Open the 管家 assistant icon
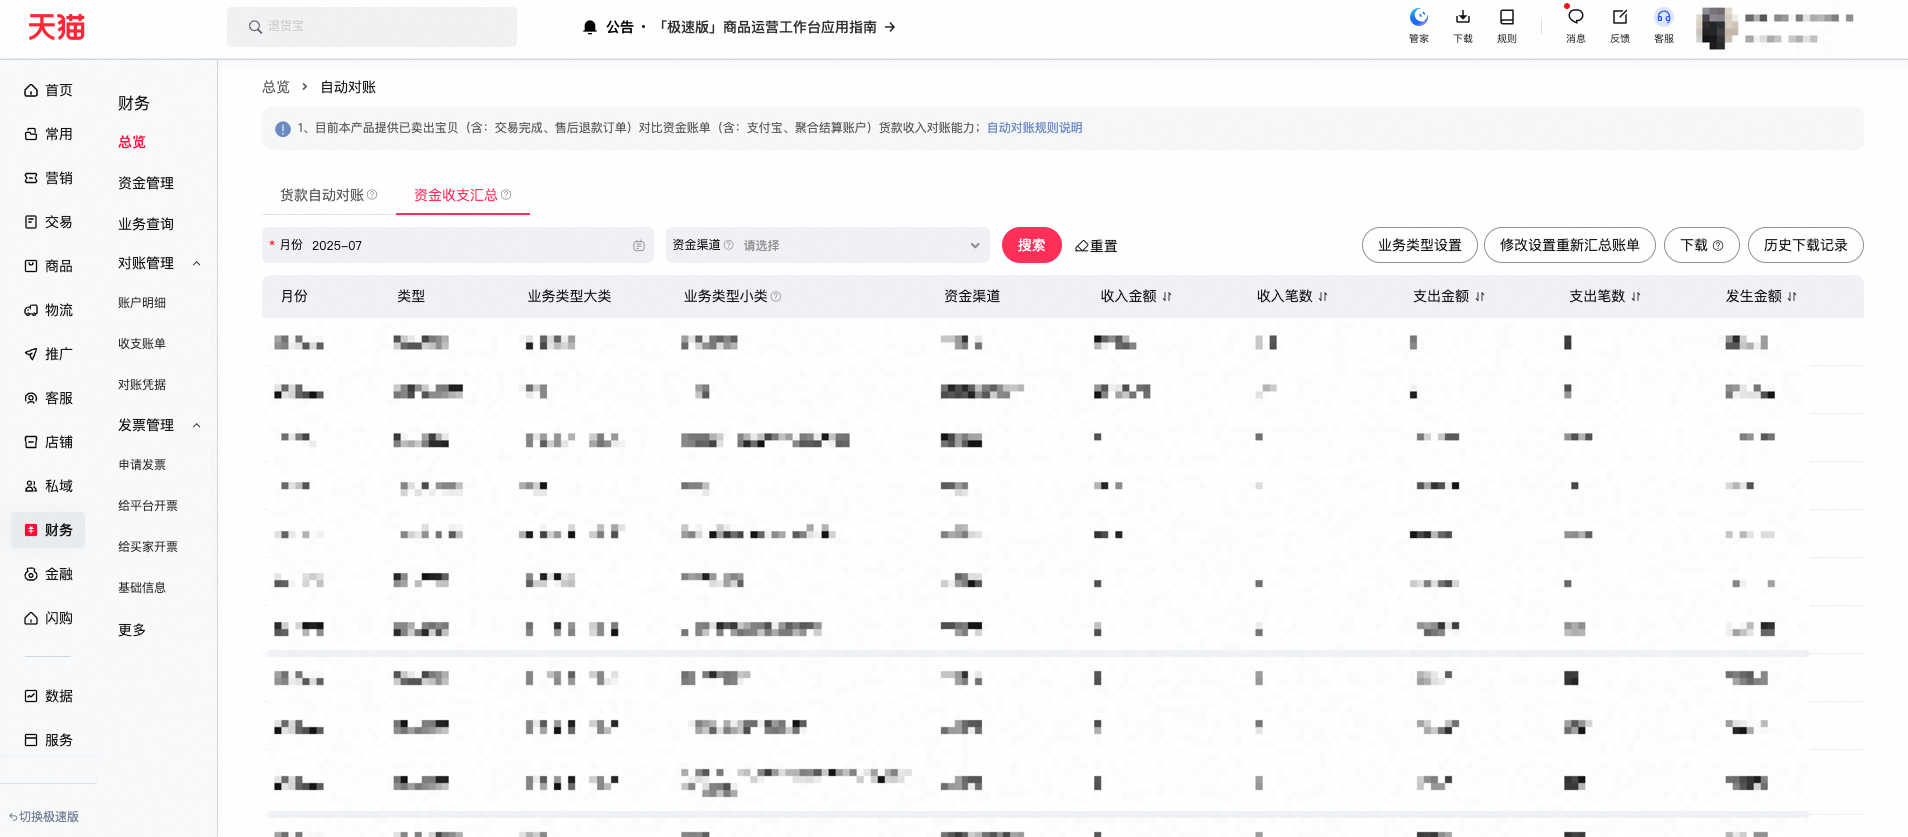The height and width of the screenshot is (837, 1908). click(1418, 26)
